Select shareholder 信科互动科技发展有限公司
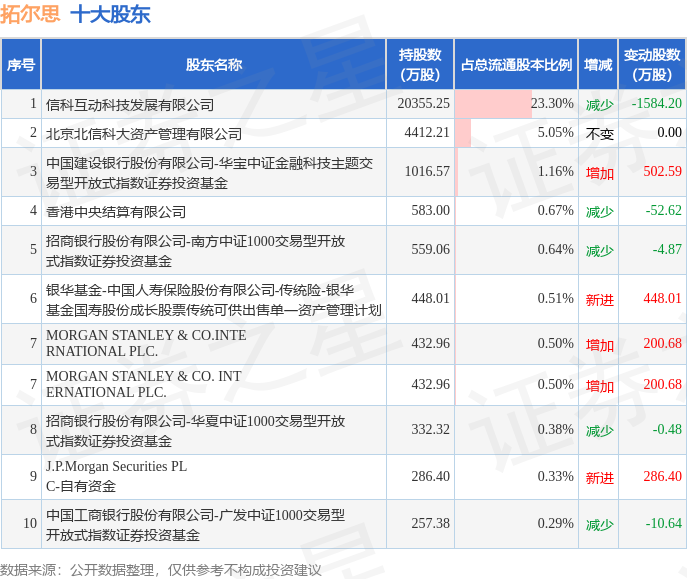Viewport: 687px width, 579px height. pyautogui.click(x=130, y=105)
